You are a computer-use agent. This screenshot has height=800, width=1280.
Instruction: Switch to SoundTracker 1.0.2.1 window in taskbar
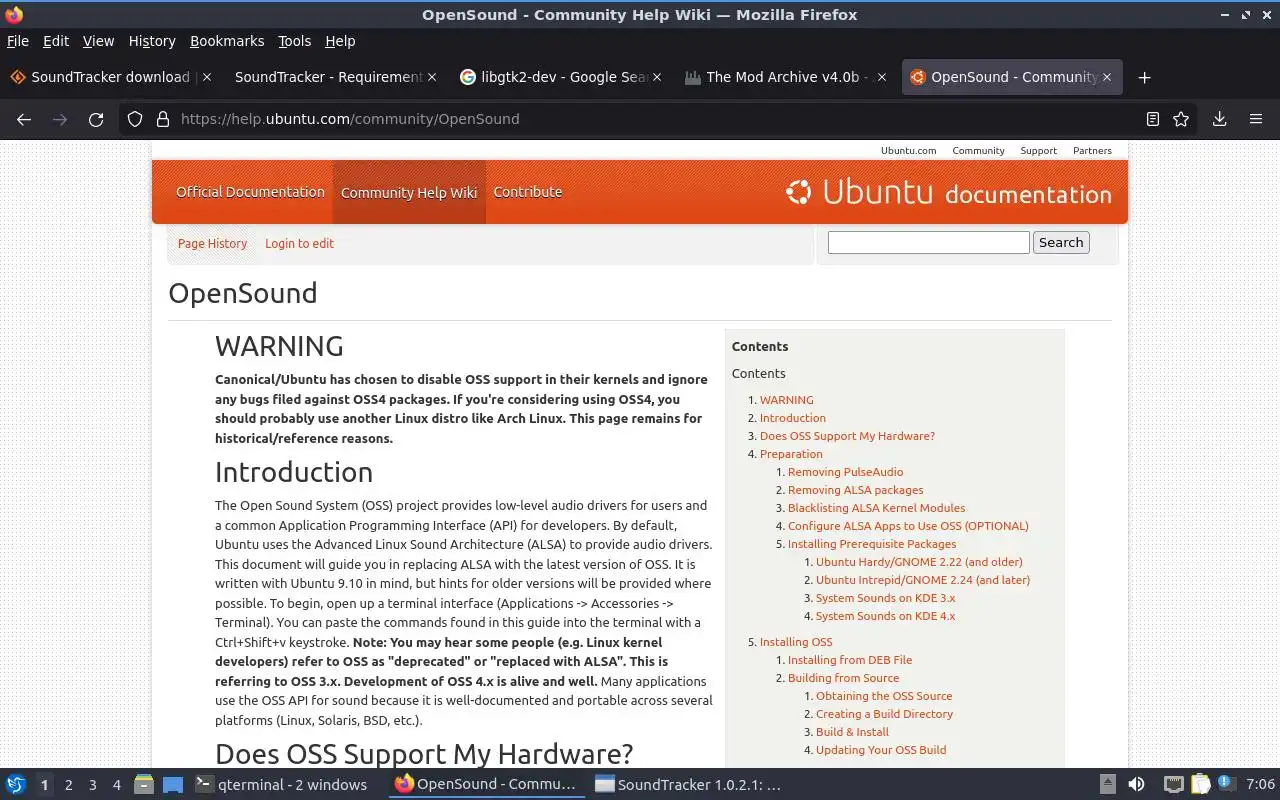687,785
